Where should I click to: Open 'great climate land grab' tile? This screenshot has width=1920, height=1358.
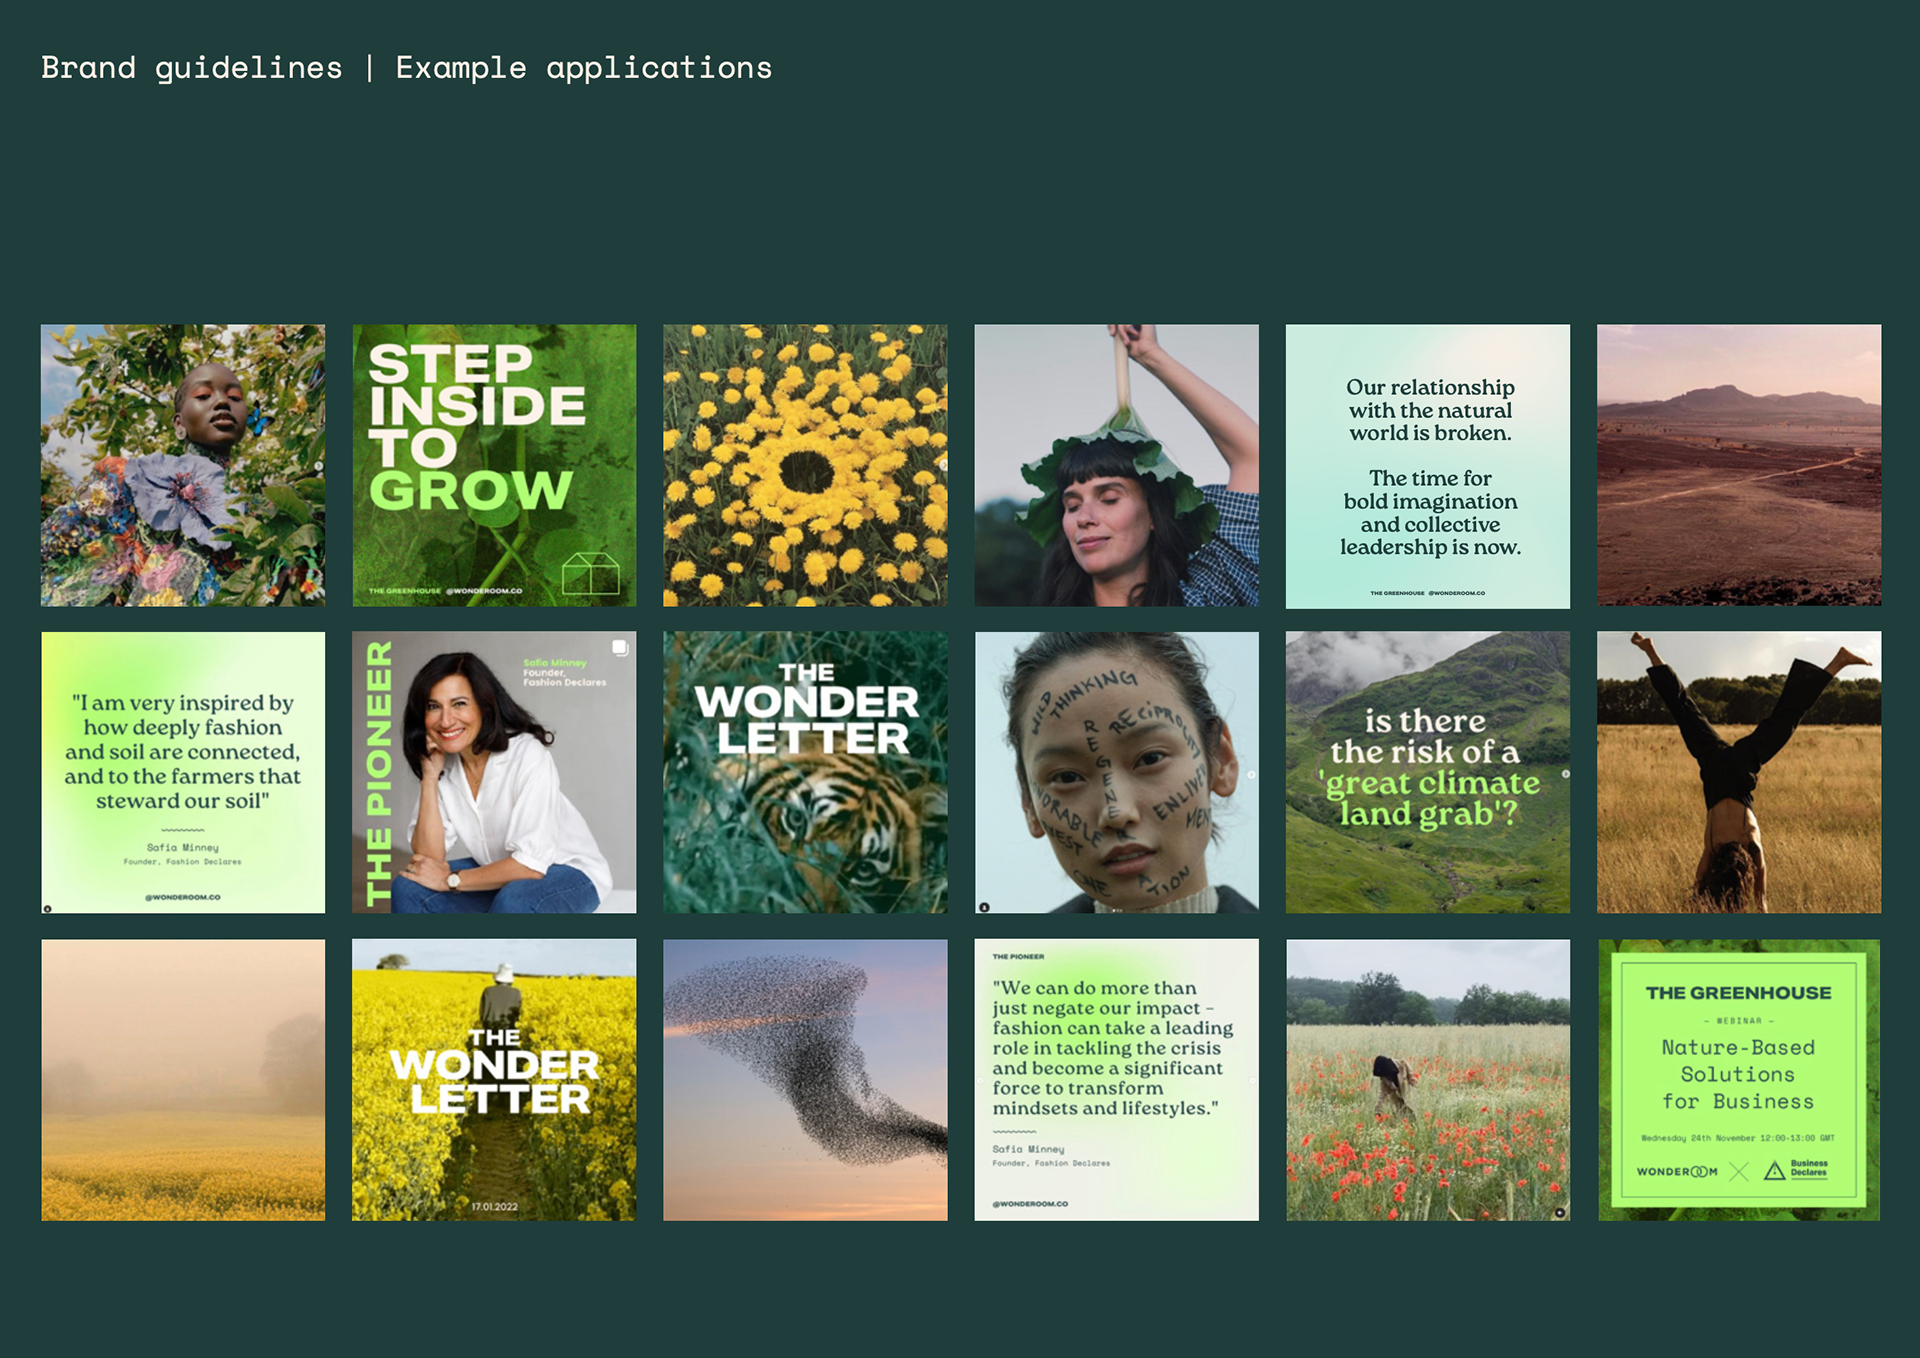coord(1427,771)
